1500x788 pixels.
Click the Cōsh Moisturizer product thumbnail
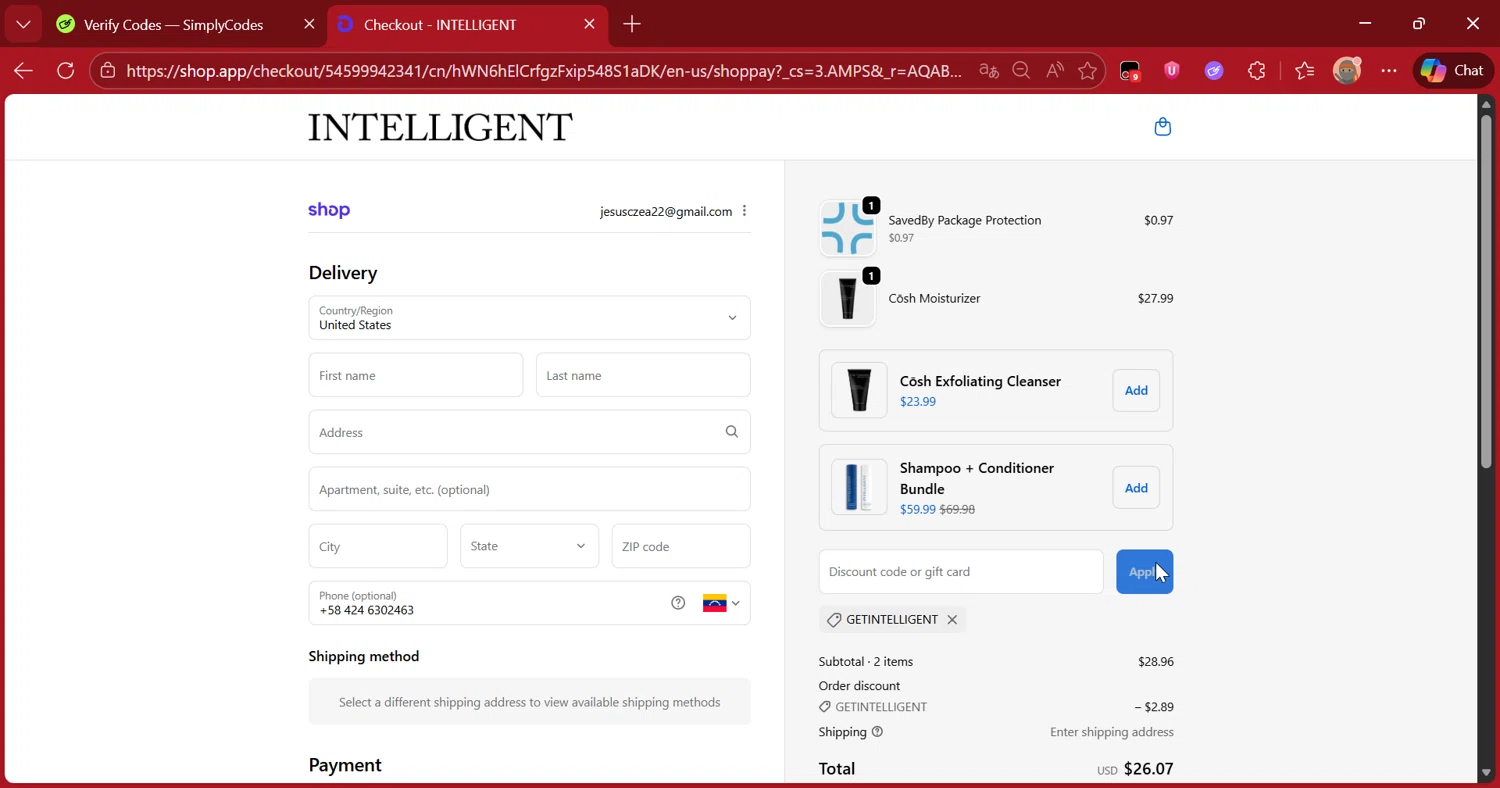(x=847, y=299)
